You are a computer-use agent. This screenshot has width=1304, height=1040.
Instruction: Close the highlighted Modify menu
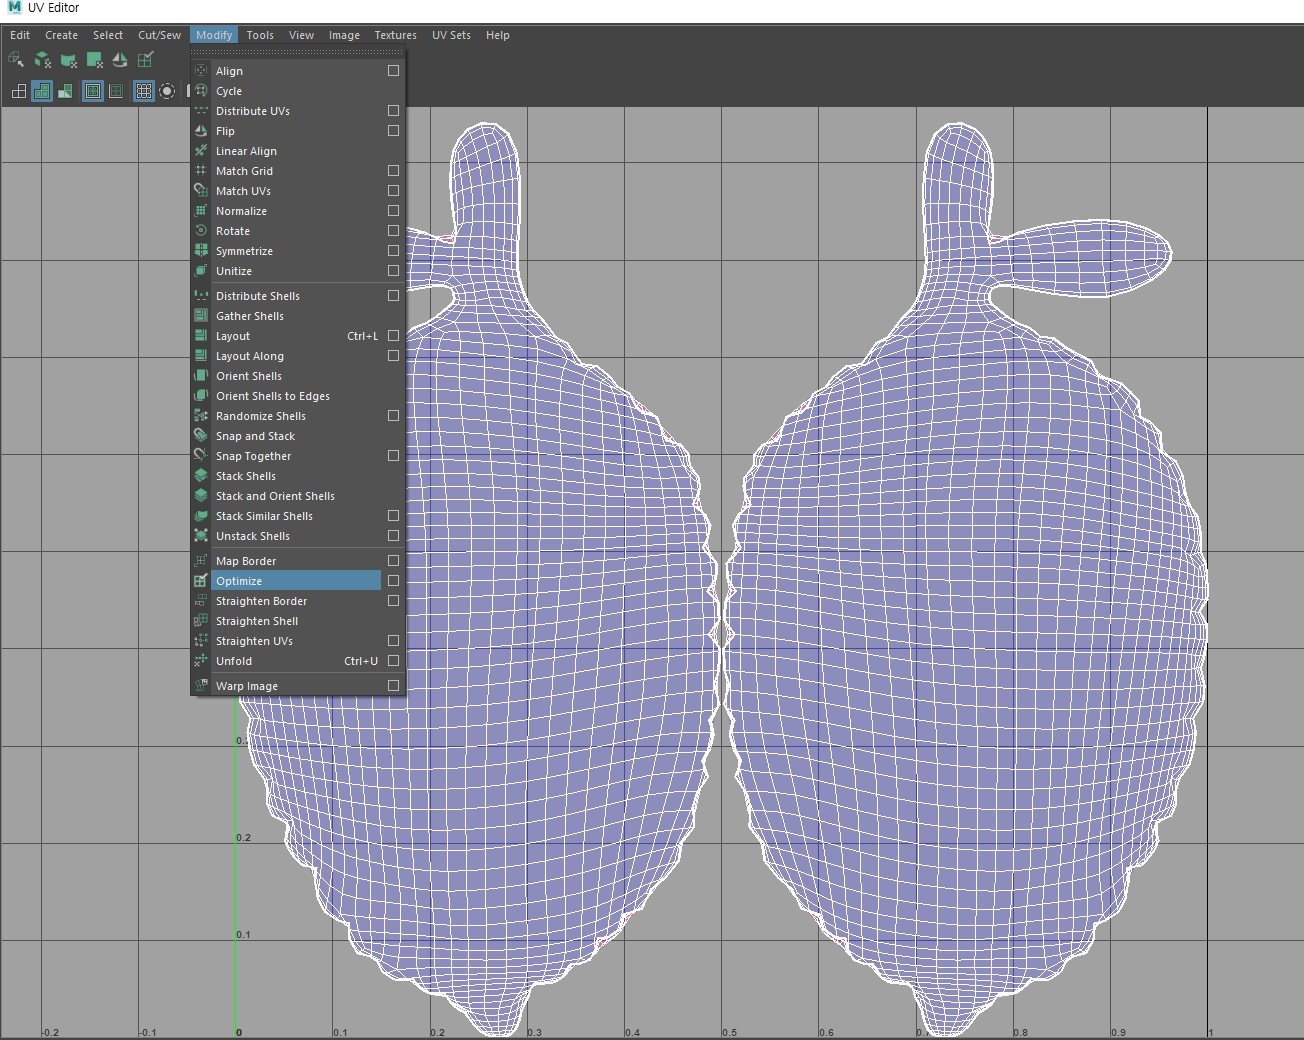(214, 35)
